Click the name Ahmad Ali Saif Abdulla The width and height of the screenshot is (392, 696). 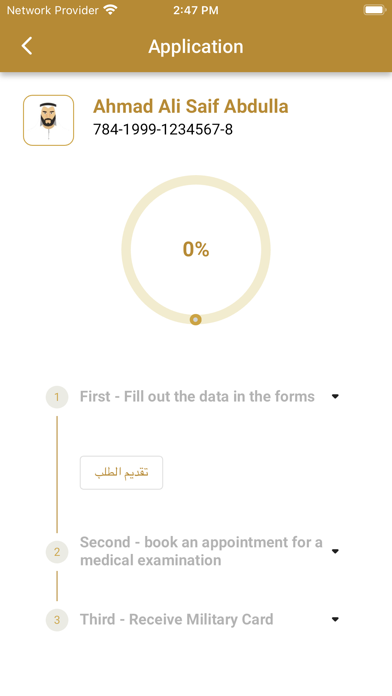(190, 107)
